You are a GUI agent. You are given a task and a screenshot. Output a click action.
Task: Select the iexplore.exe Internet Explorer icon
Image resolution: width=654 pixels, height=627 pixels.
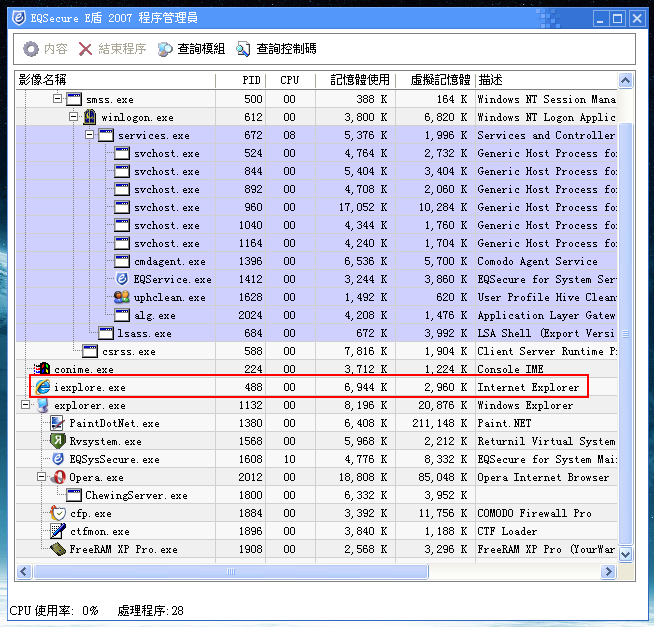[x=43, y=387]
